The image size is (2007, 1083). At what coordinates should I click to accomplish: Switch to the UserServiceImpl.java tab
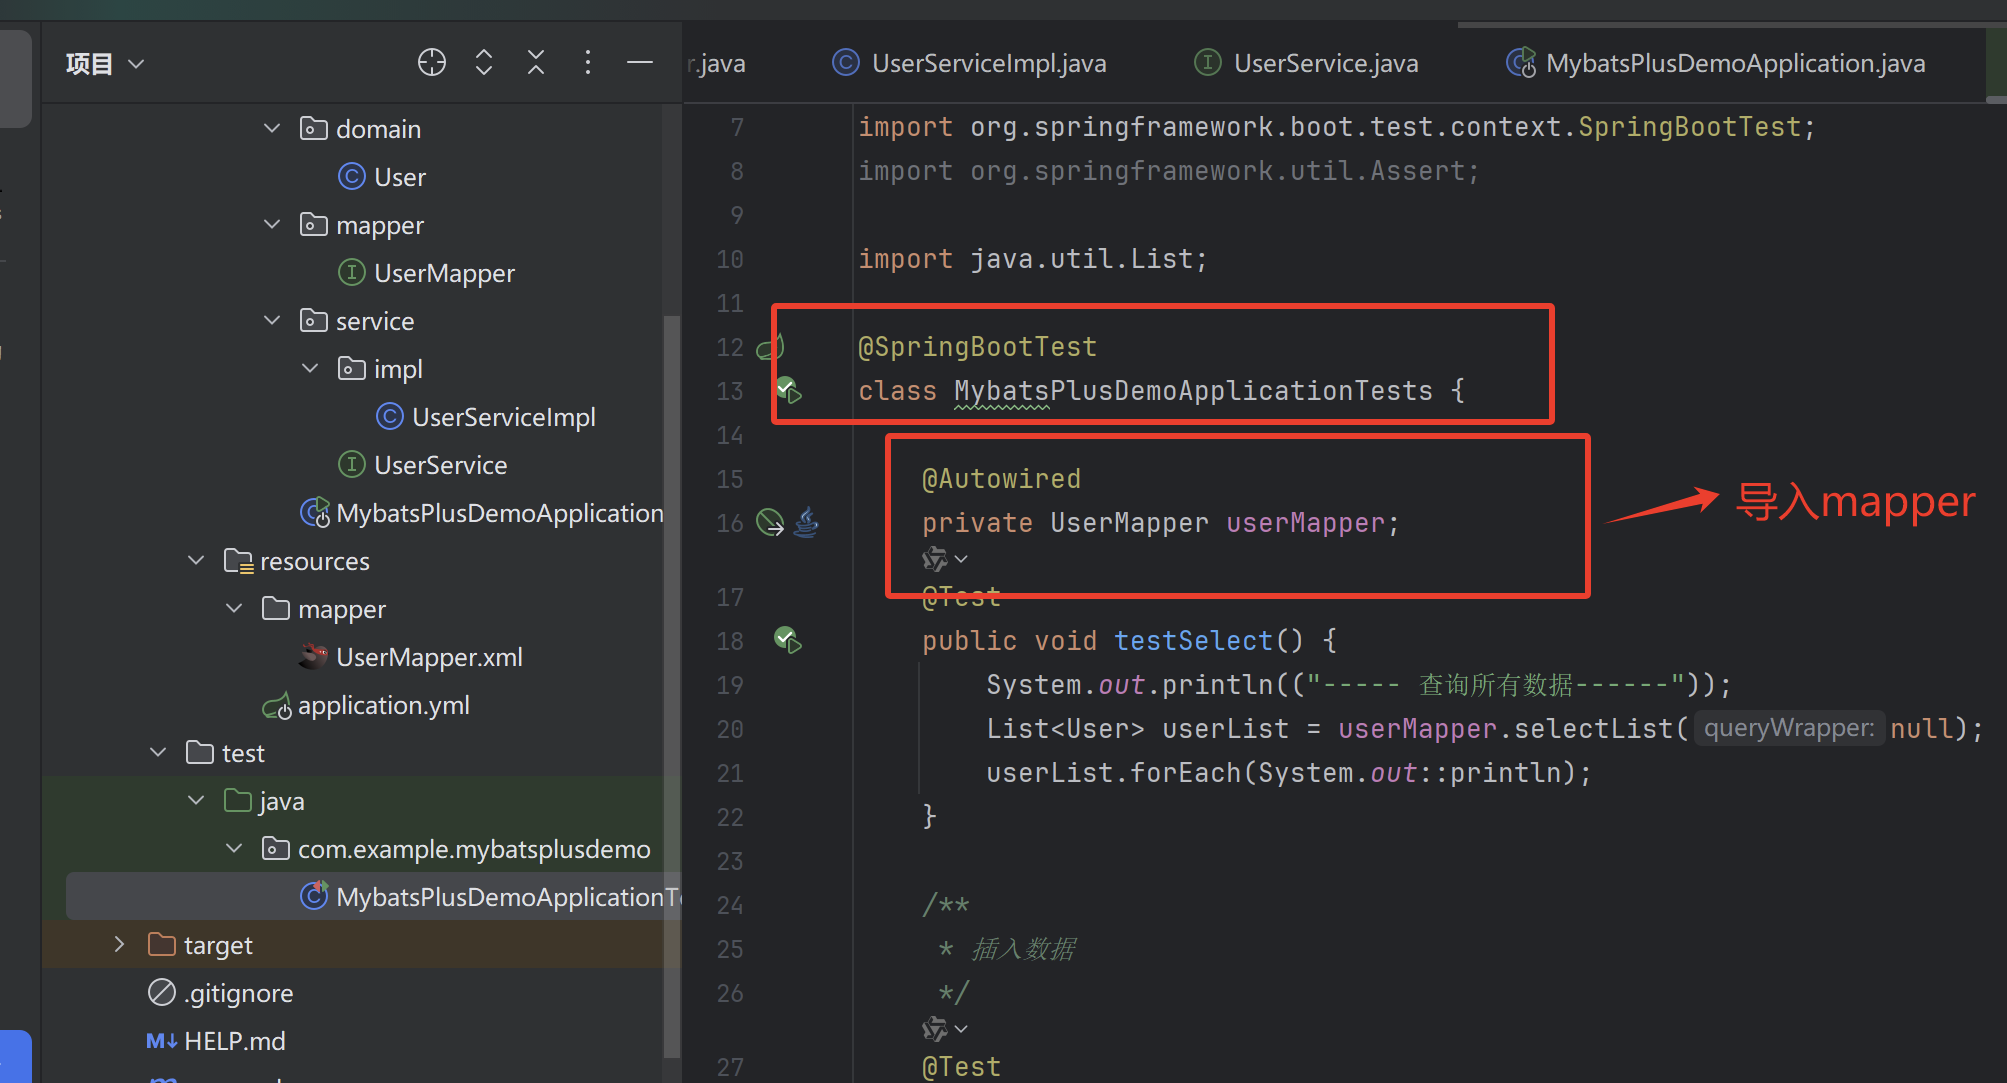(x=988, y=62)
